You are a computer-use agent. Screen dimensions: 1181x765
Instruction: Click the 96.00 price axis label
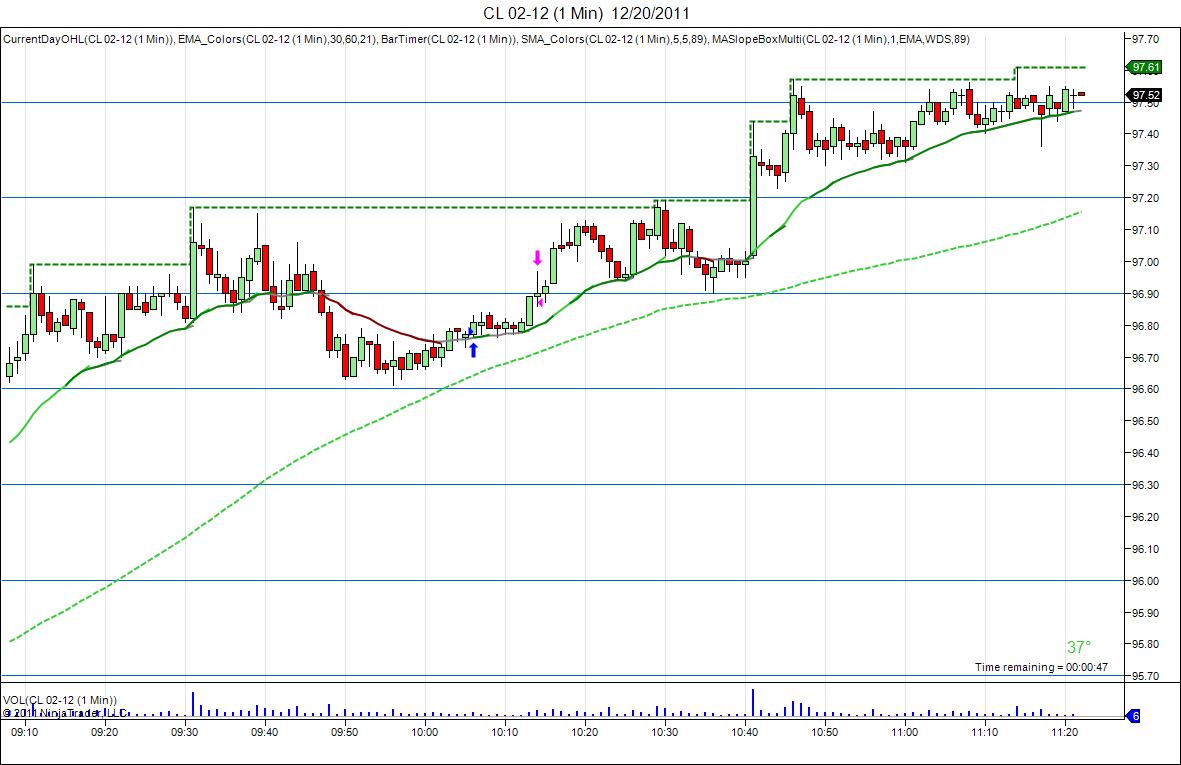[1146, 581]
